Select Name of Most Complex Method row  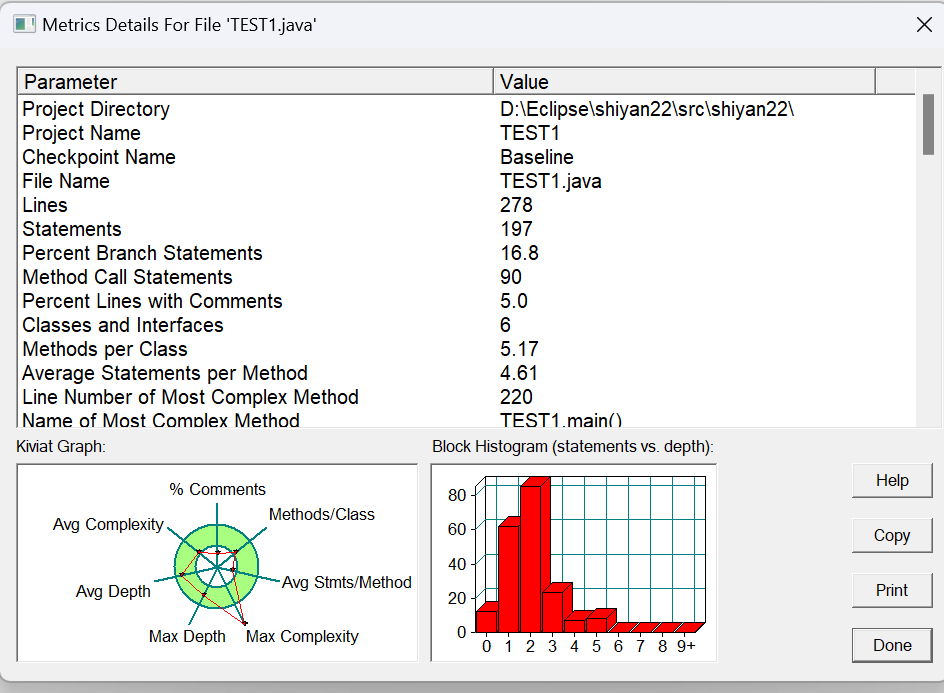(467, 420)
